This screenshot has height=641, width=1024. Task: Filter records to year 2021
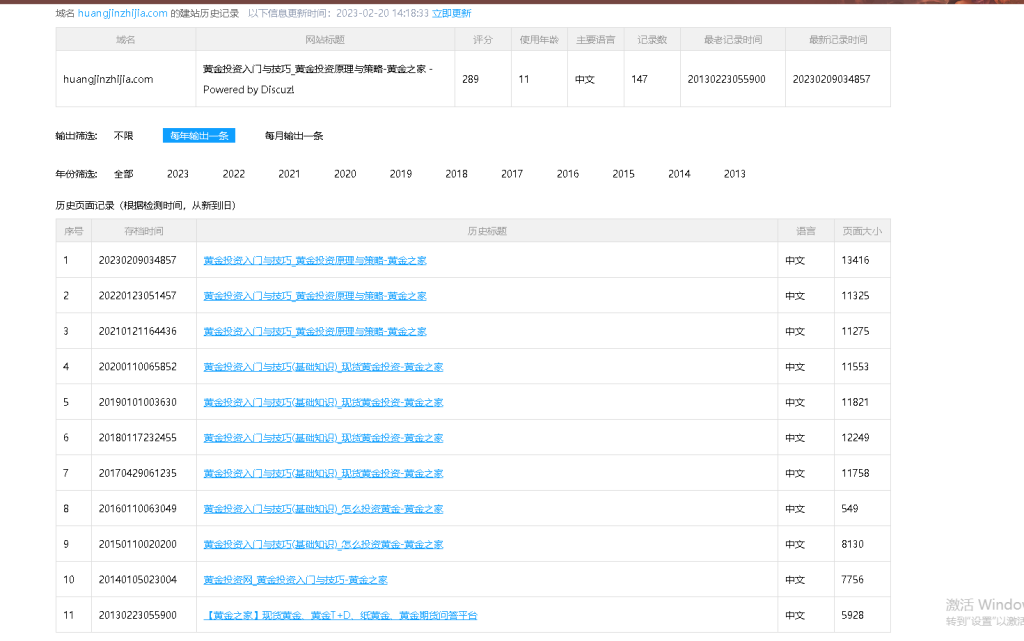289,174
